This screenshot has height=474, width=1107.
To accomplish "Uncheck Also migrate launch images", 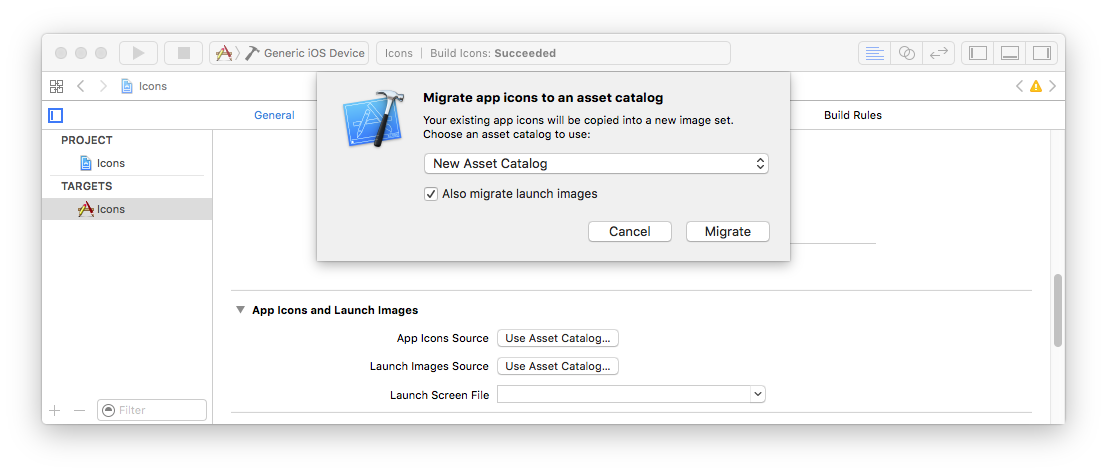I will [431, 194].
